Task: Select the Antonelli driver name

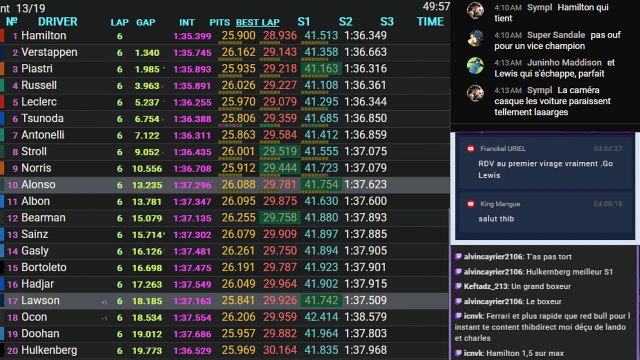Action: pos(43,135)
